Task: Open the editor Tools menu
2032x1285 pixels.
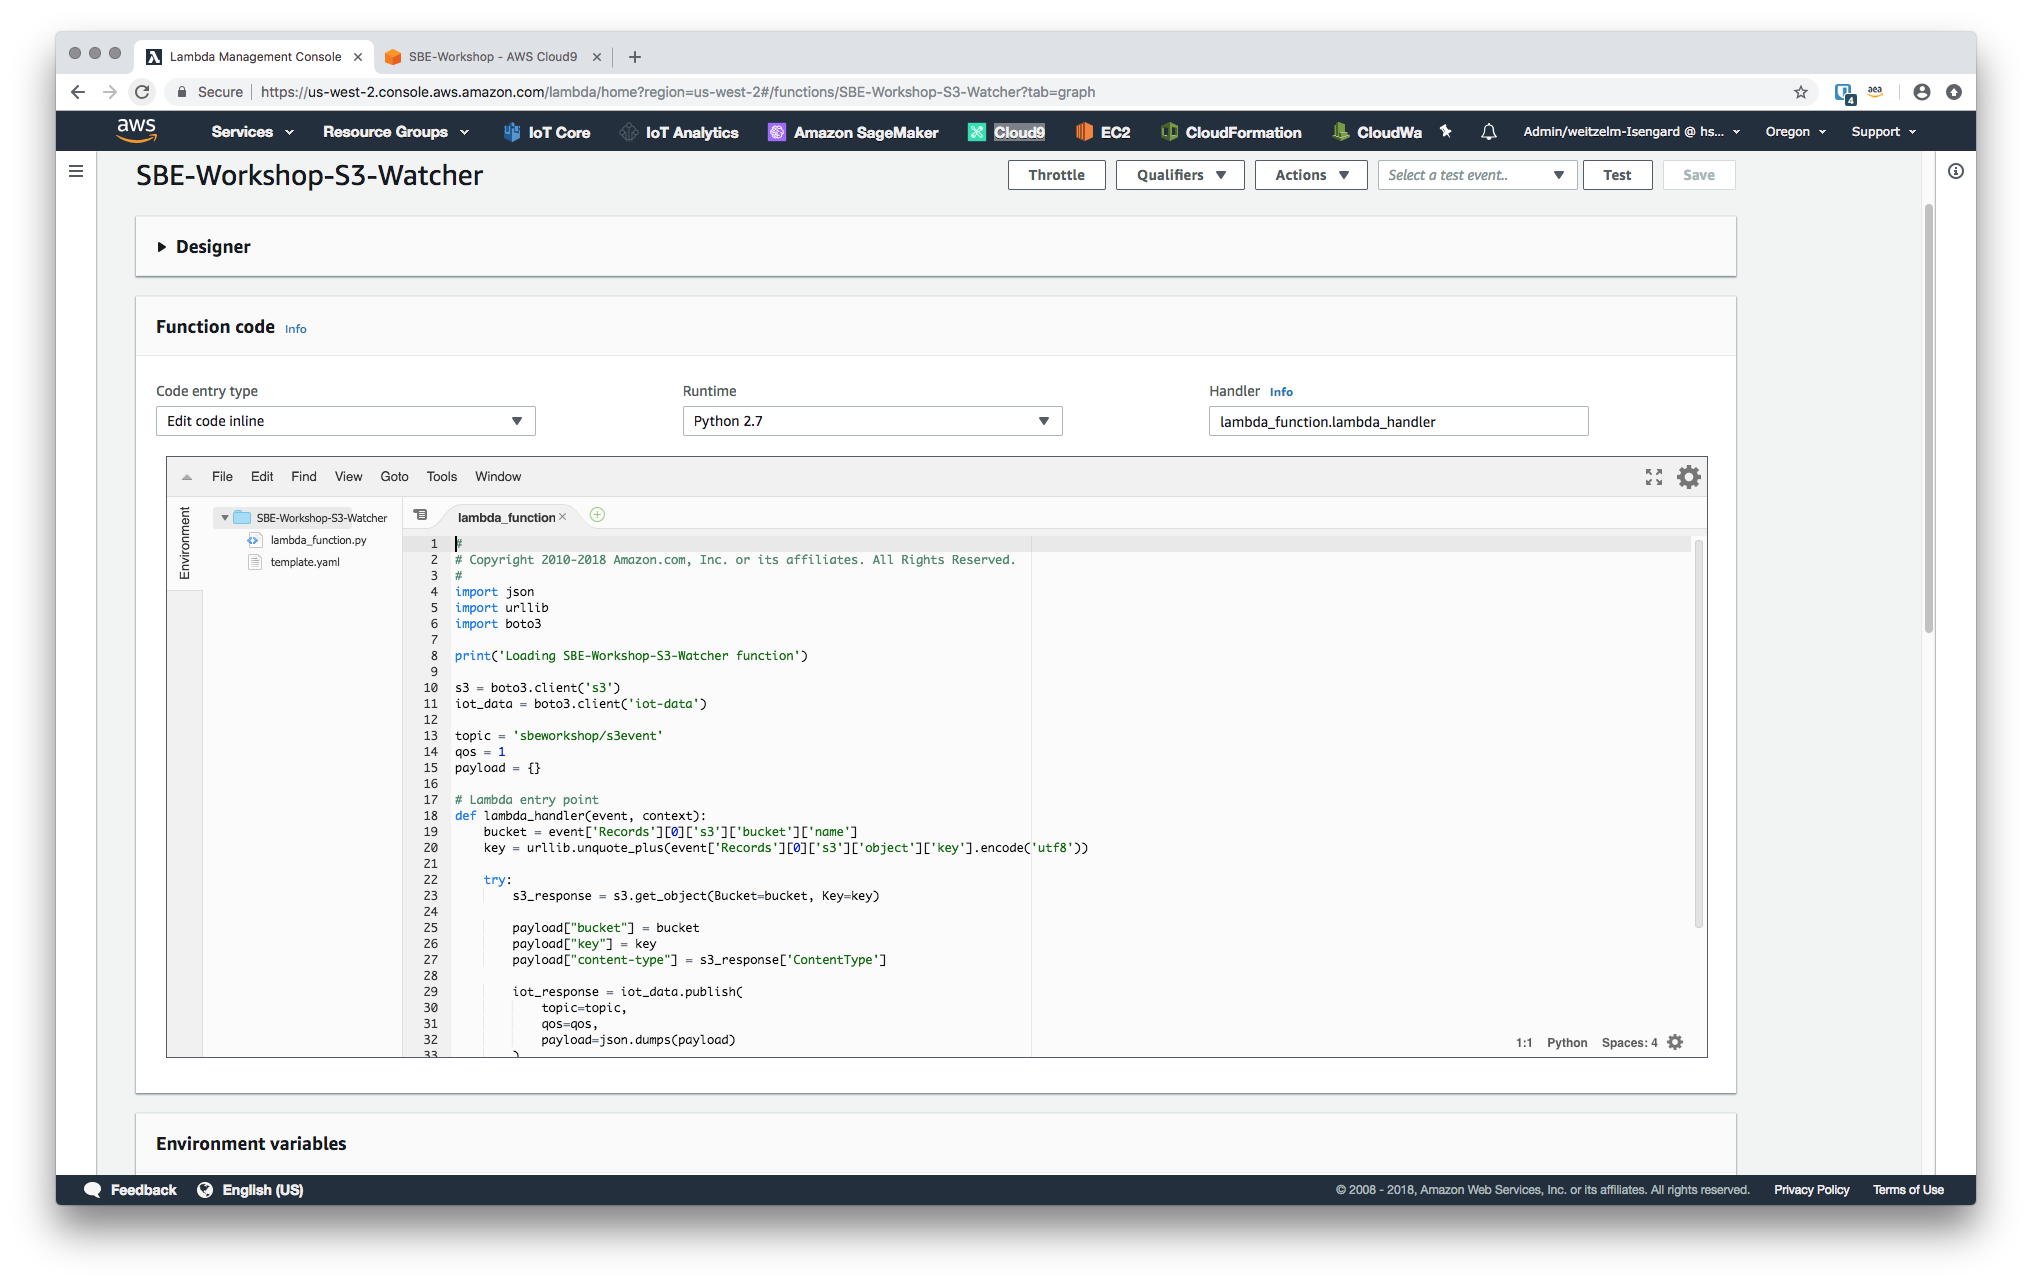Action: (442, 477)
